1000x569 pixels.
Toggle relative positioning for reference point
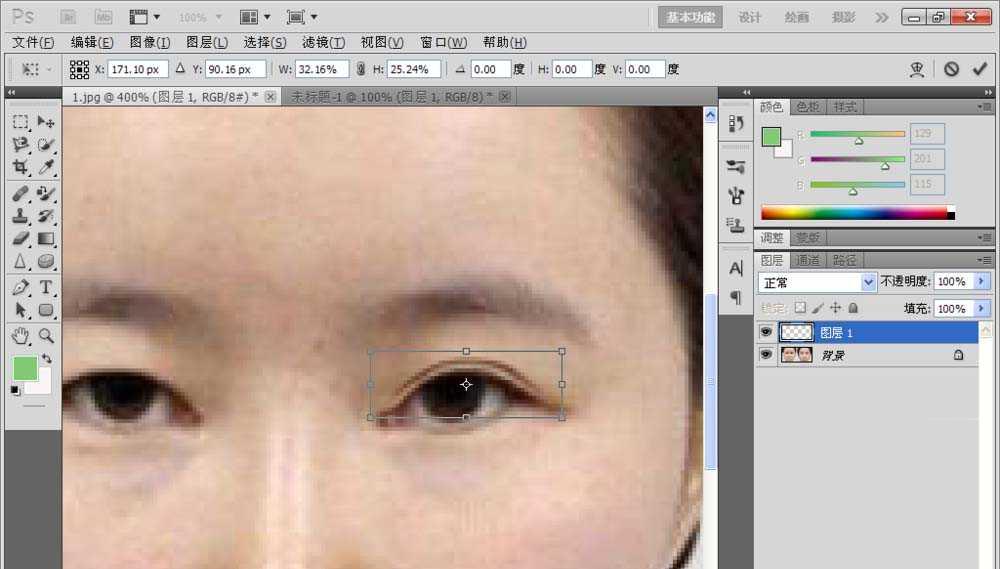click(180, 69)
